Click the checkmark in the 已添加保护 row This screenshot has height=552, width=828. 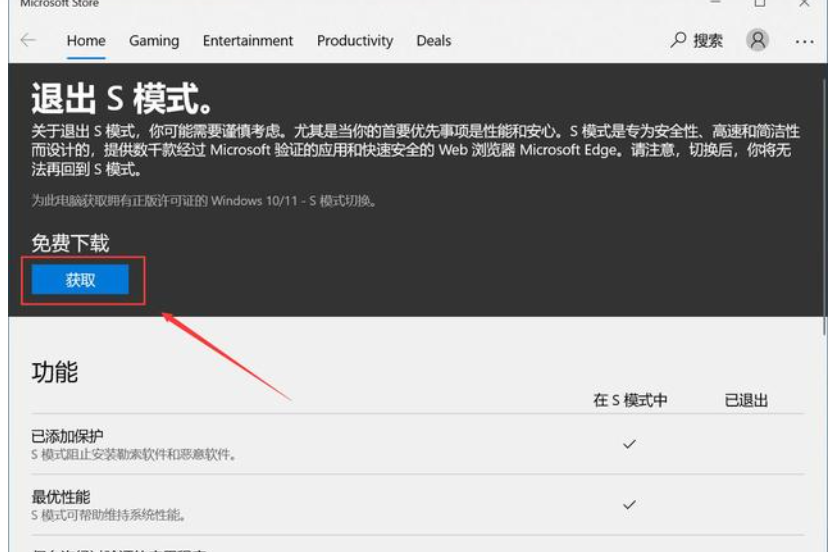click(629, 444)
